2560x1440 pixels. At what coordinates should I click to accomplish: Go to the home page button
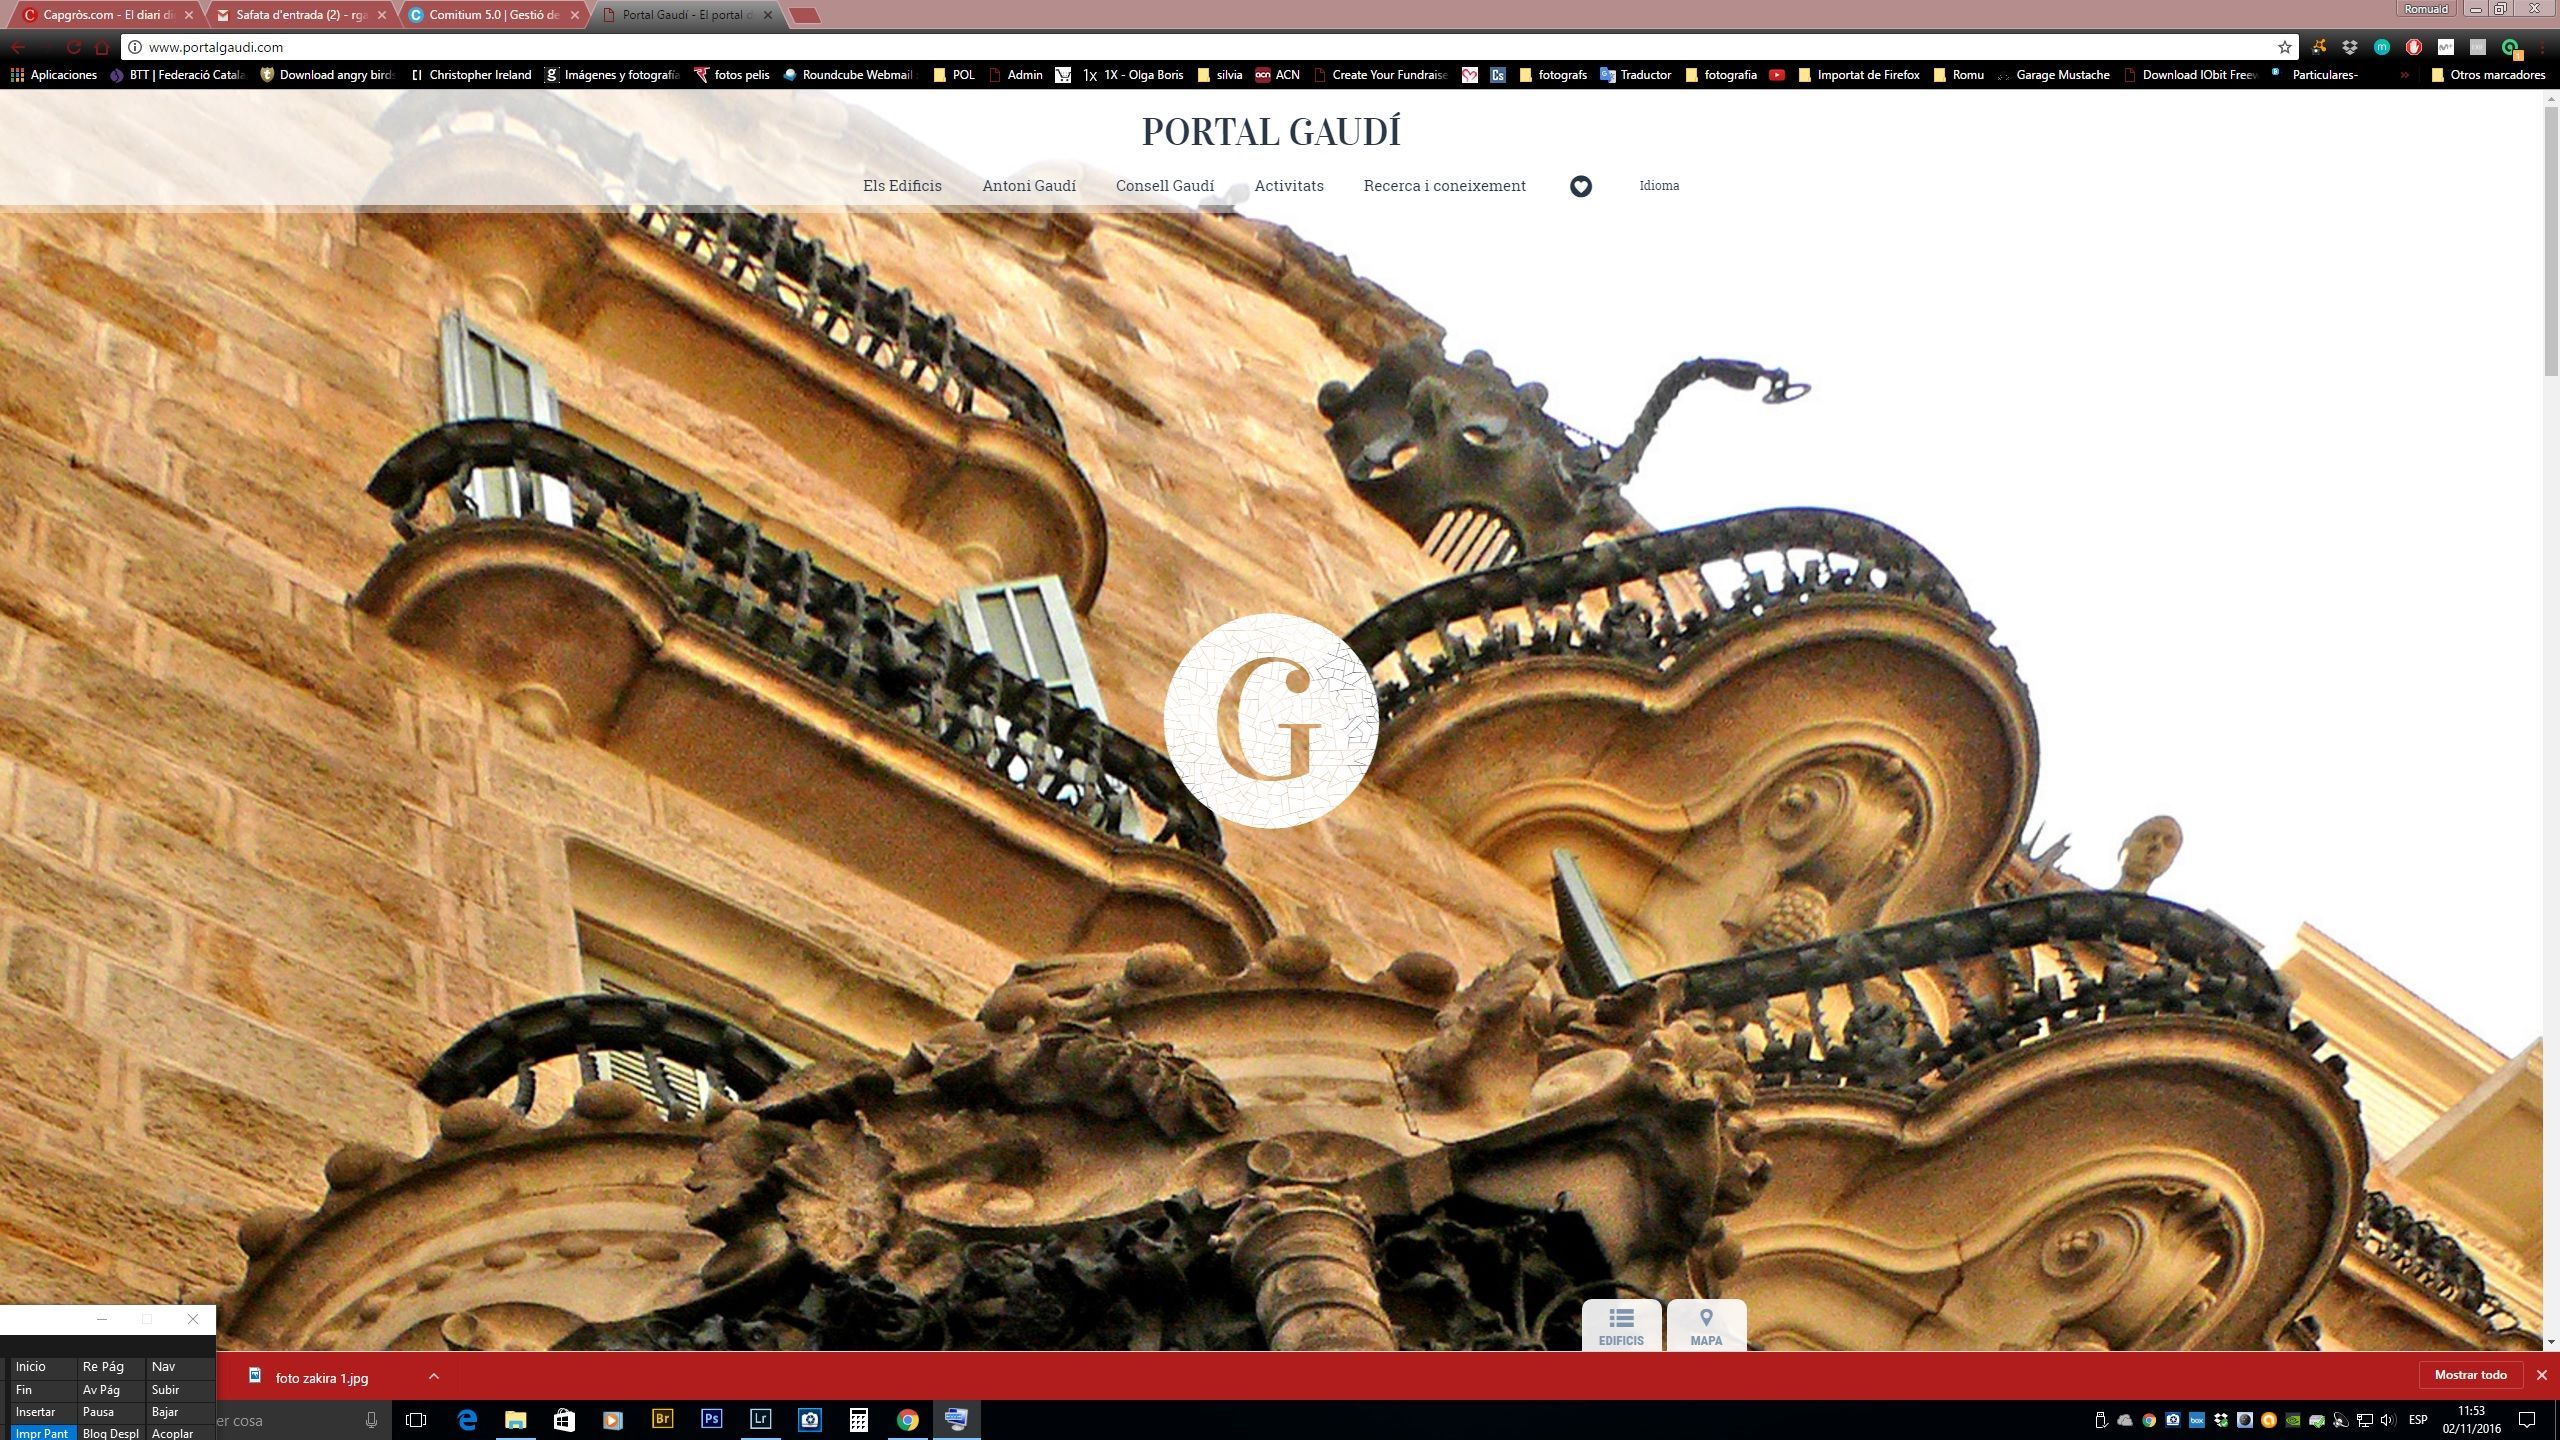point(102,47)
